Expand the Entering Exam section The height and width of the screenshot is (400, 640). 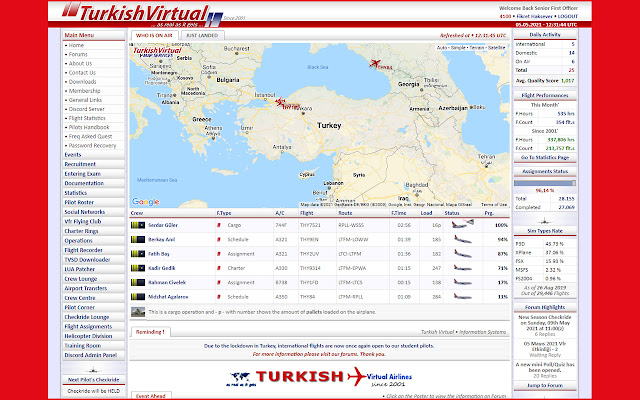click(93, 174)
